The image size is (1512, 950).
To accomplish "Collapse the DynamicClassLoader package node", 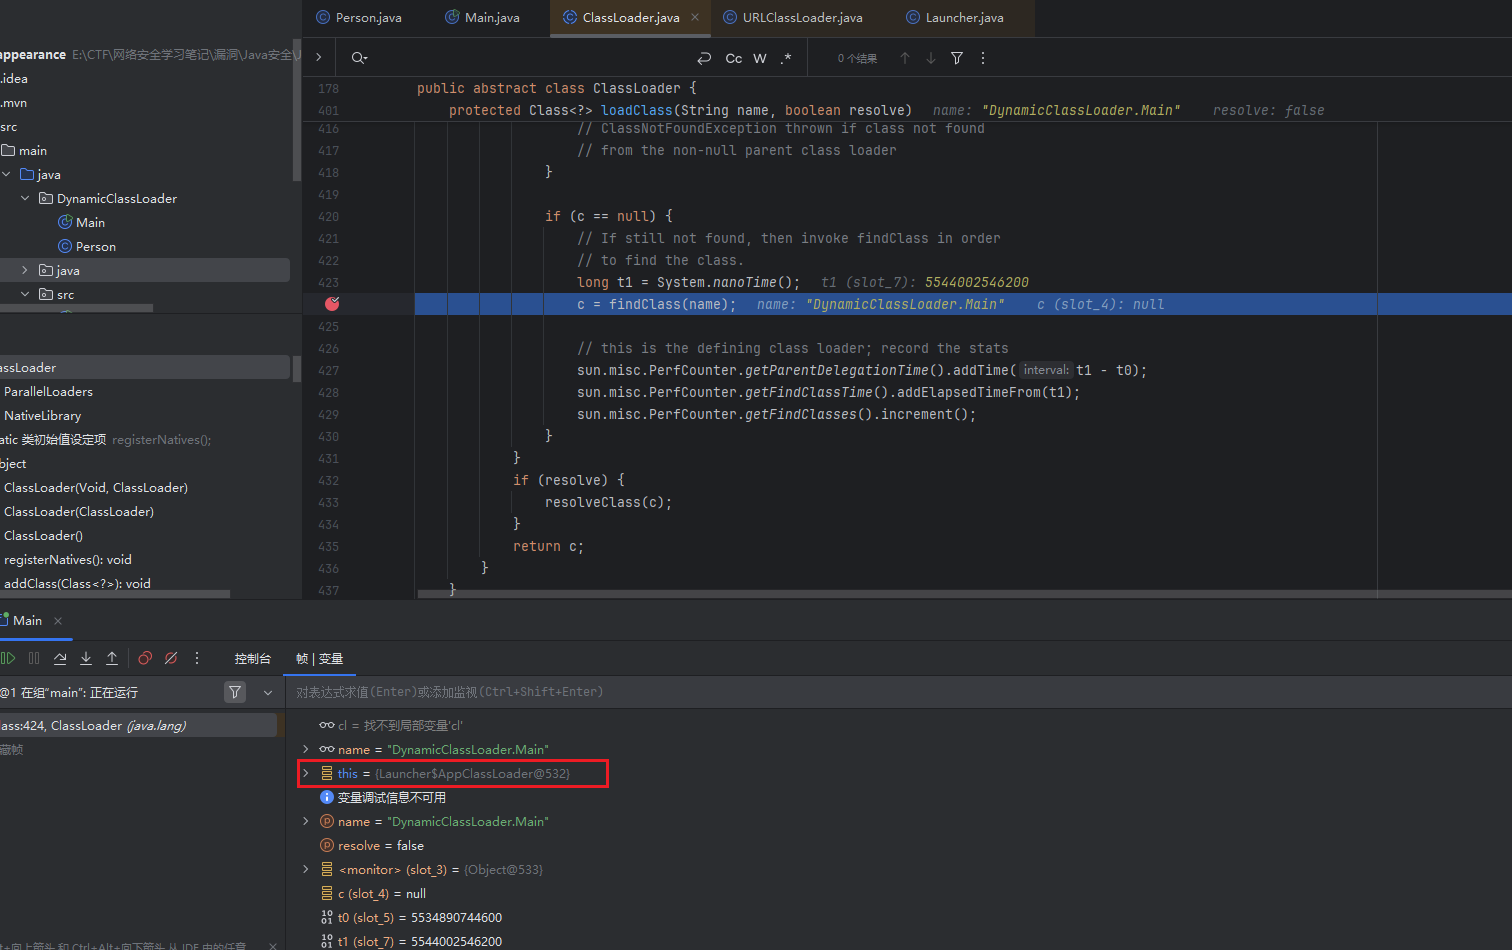I will (x=25, y=198).
